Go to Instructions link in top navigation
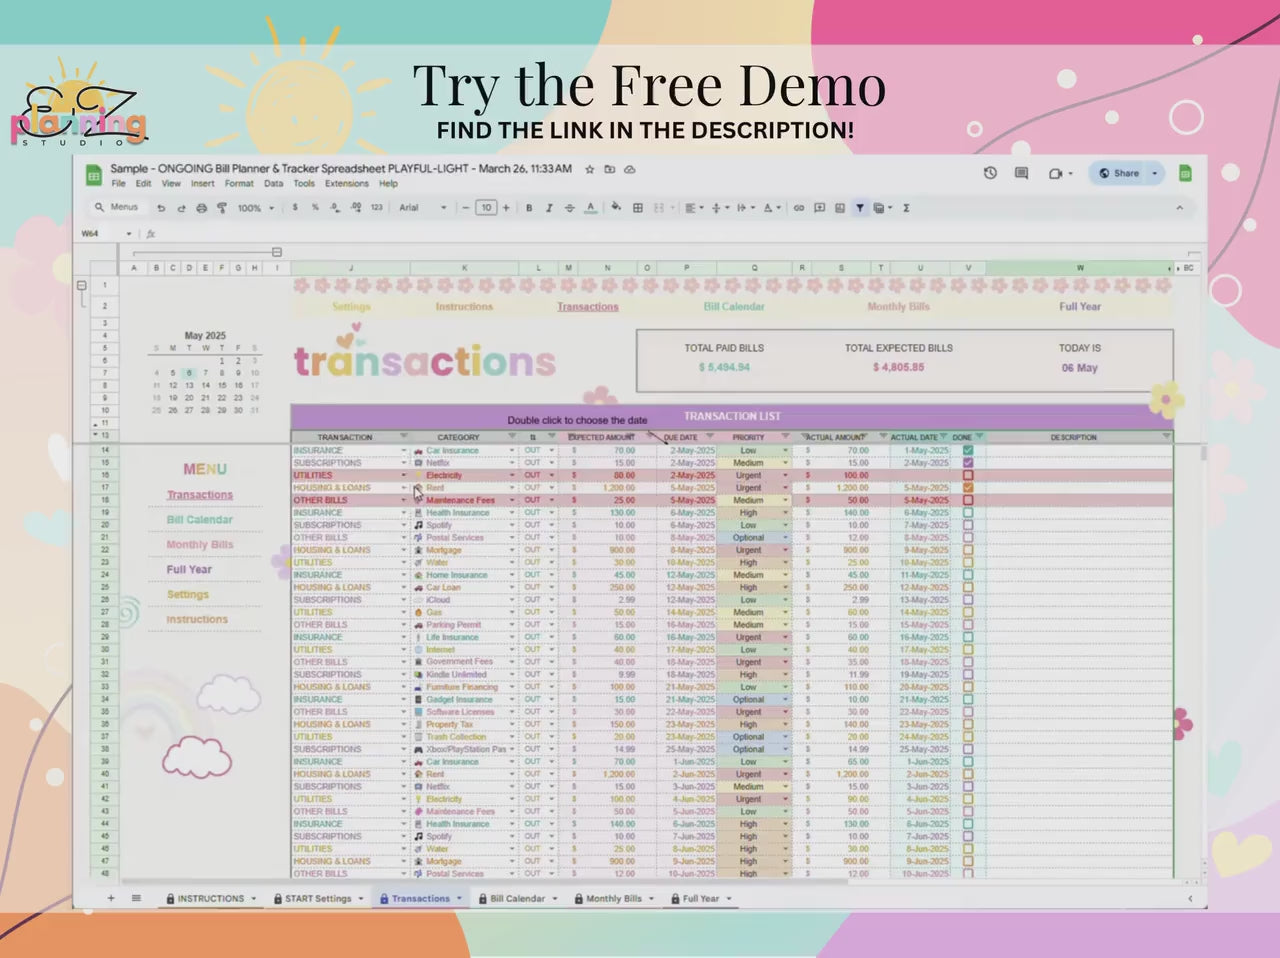Image resolution: width=1280 pixels, height=958 pixels. point(464,307)
